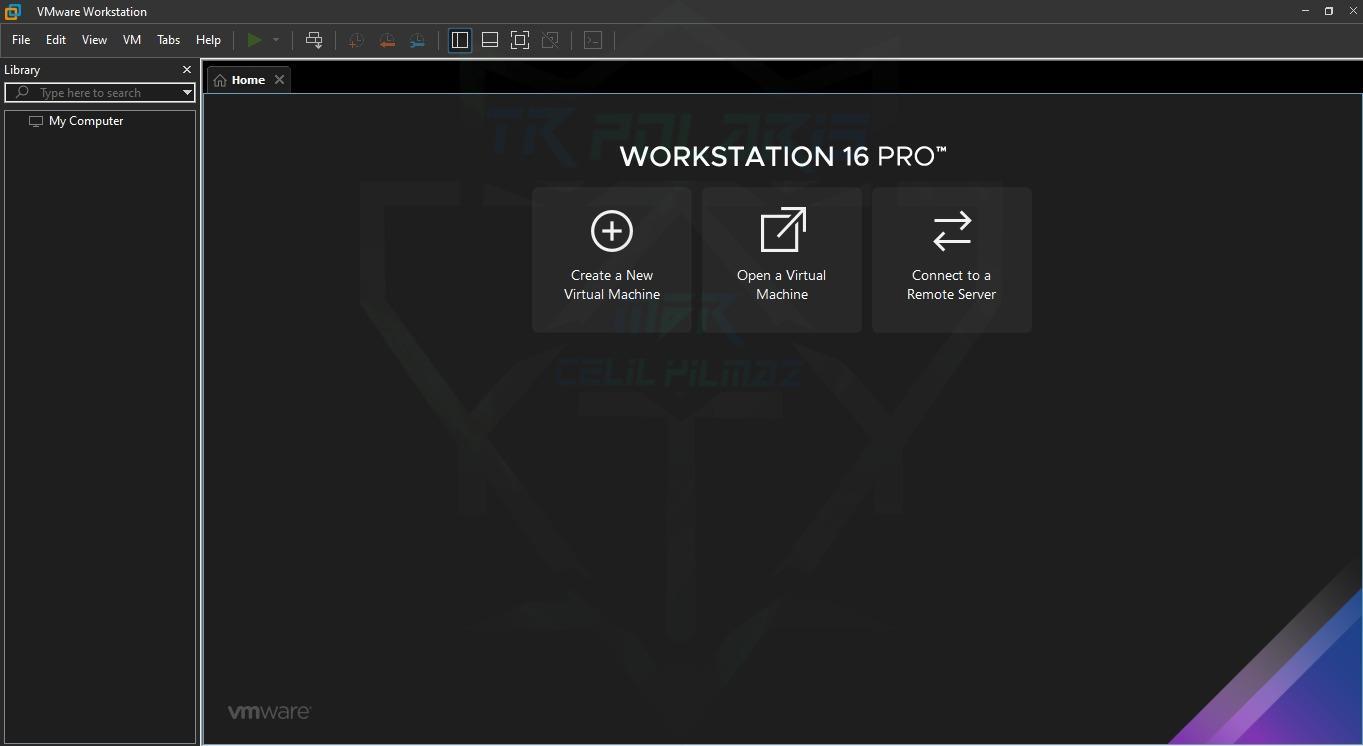Open the power options dropdown arrow
Viewport: 1363px width, 746px height.
click(x=276, y=40)
